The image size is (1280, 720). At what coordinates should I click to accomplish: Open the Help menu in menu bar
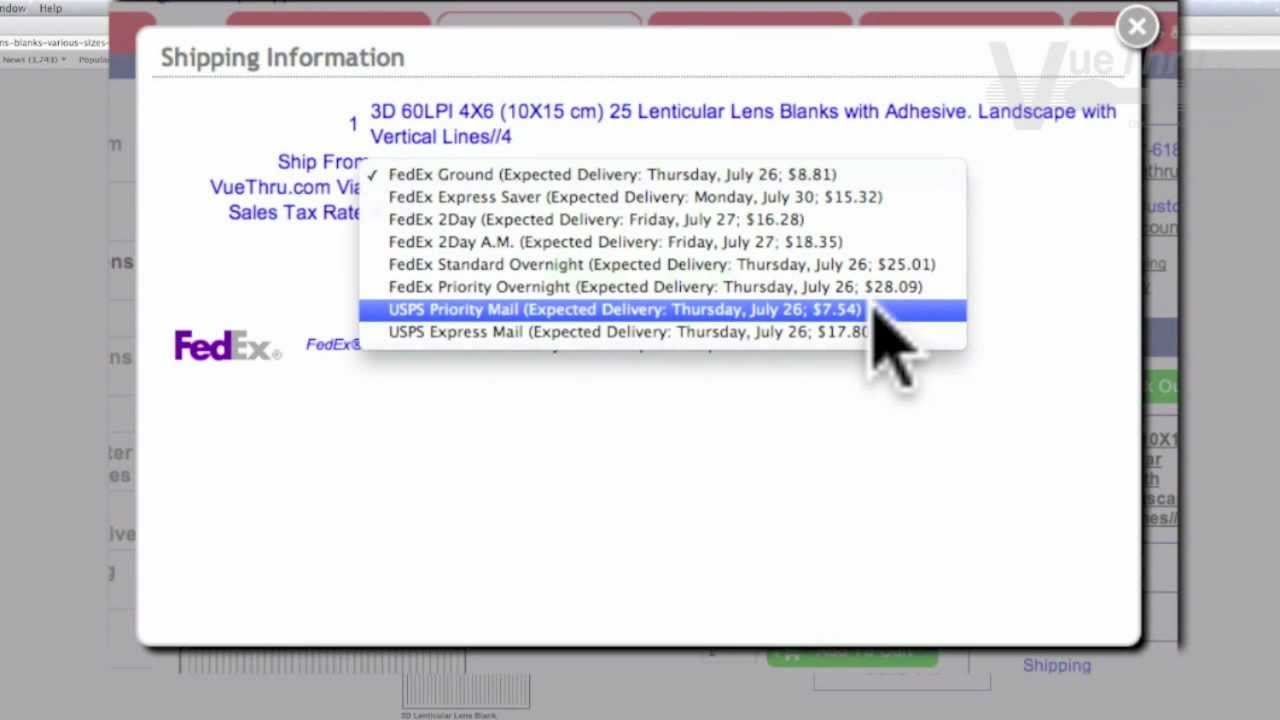pyautogui.click(x=50, y=8)
